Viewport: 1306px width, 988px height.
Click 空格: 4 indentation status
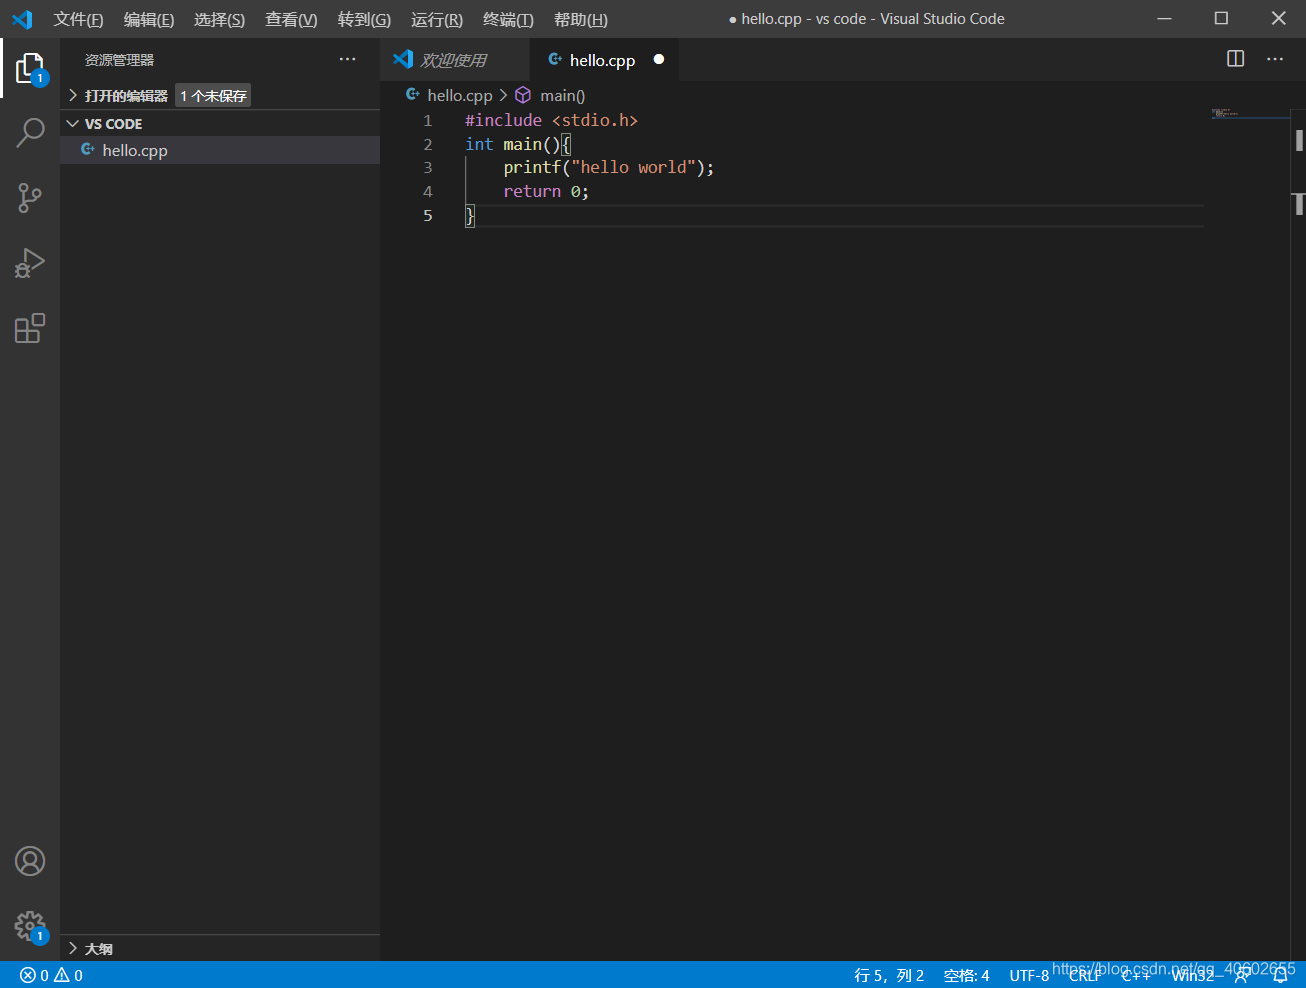pyautogui.click(x=966, y=975)
